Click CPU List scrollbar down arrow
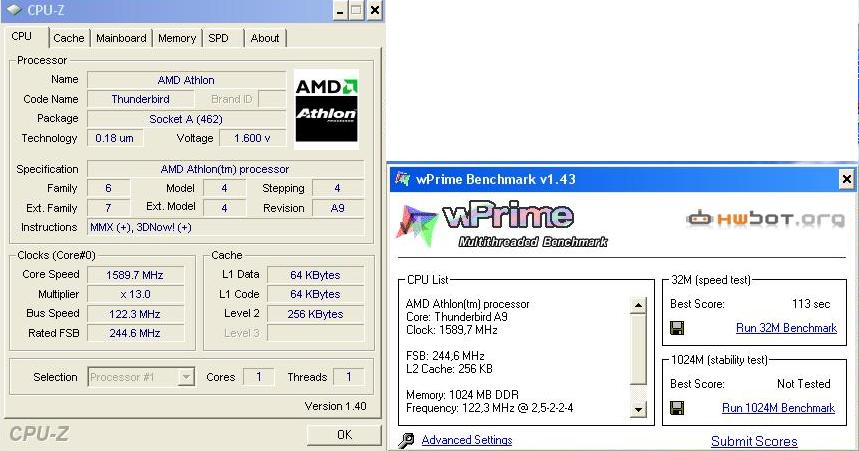Screen dimensions: 859x451 [638, 409]
